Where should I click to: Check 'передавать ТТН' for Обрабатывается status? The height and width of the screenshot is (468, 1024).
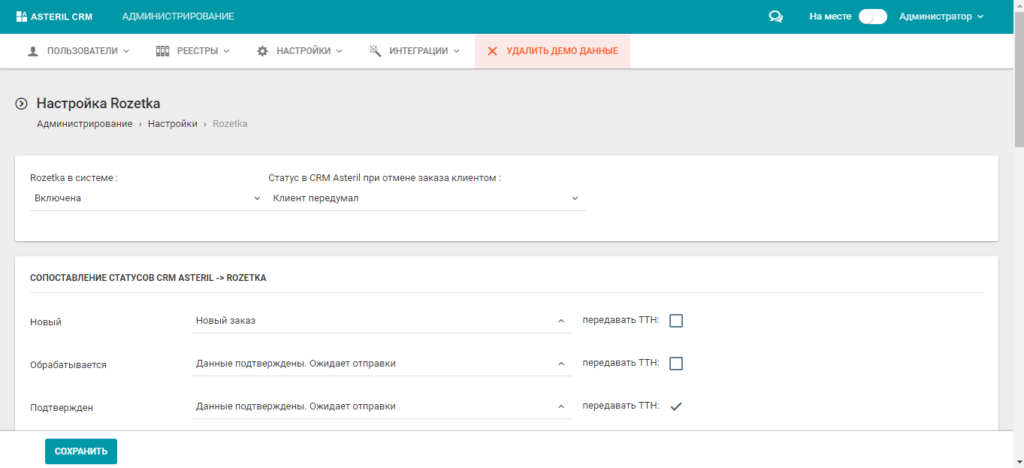point(676,363)
